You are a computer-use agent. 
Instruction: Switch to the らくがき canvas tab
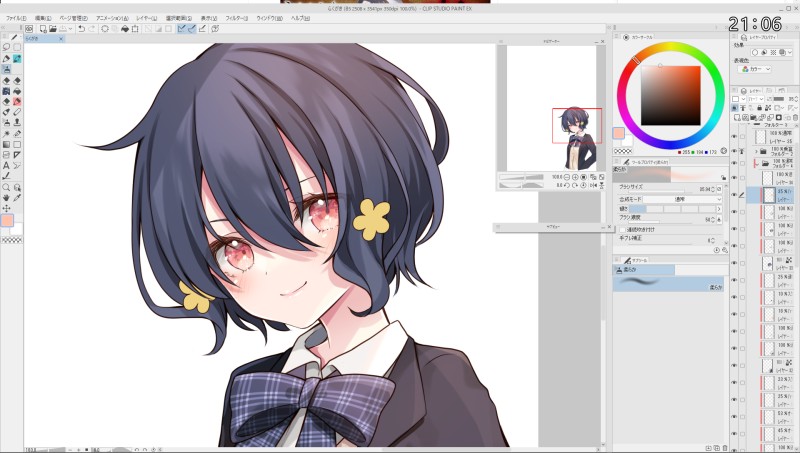(44, 38)
